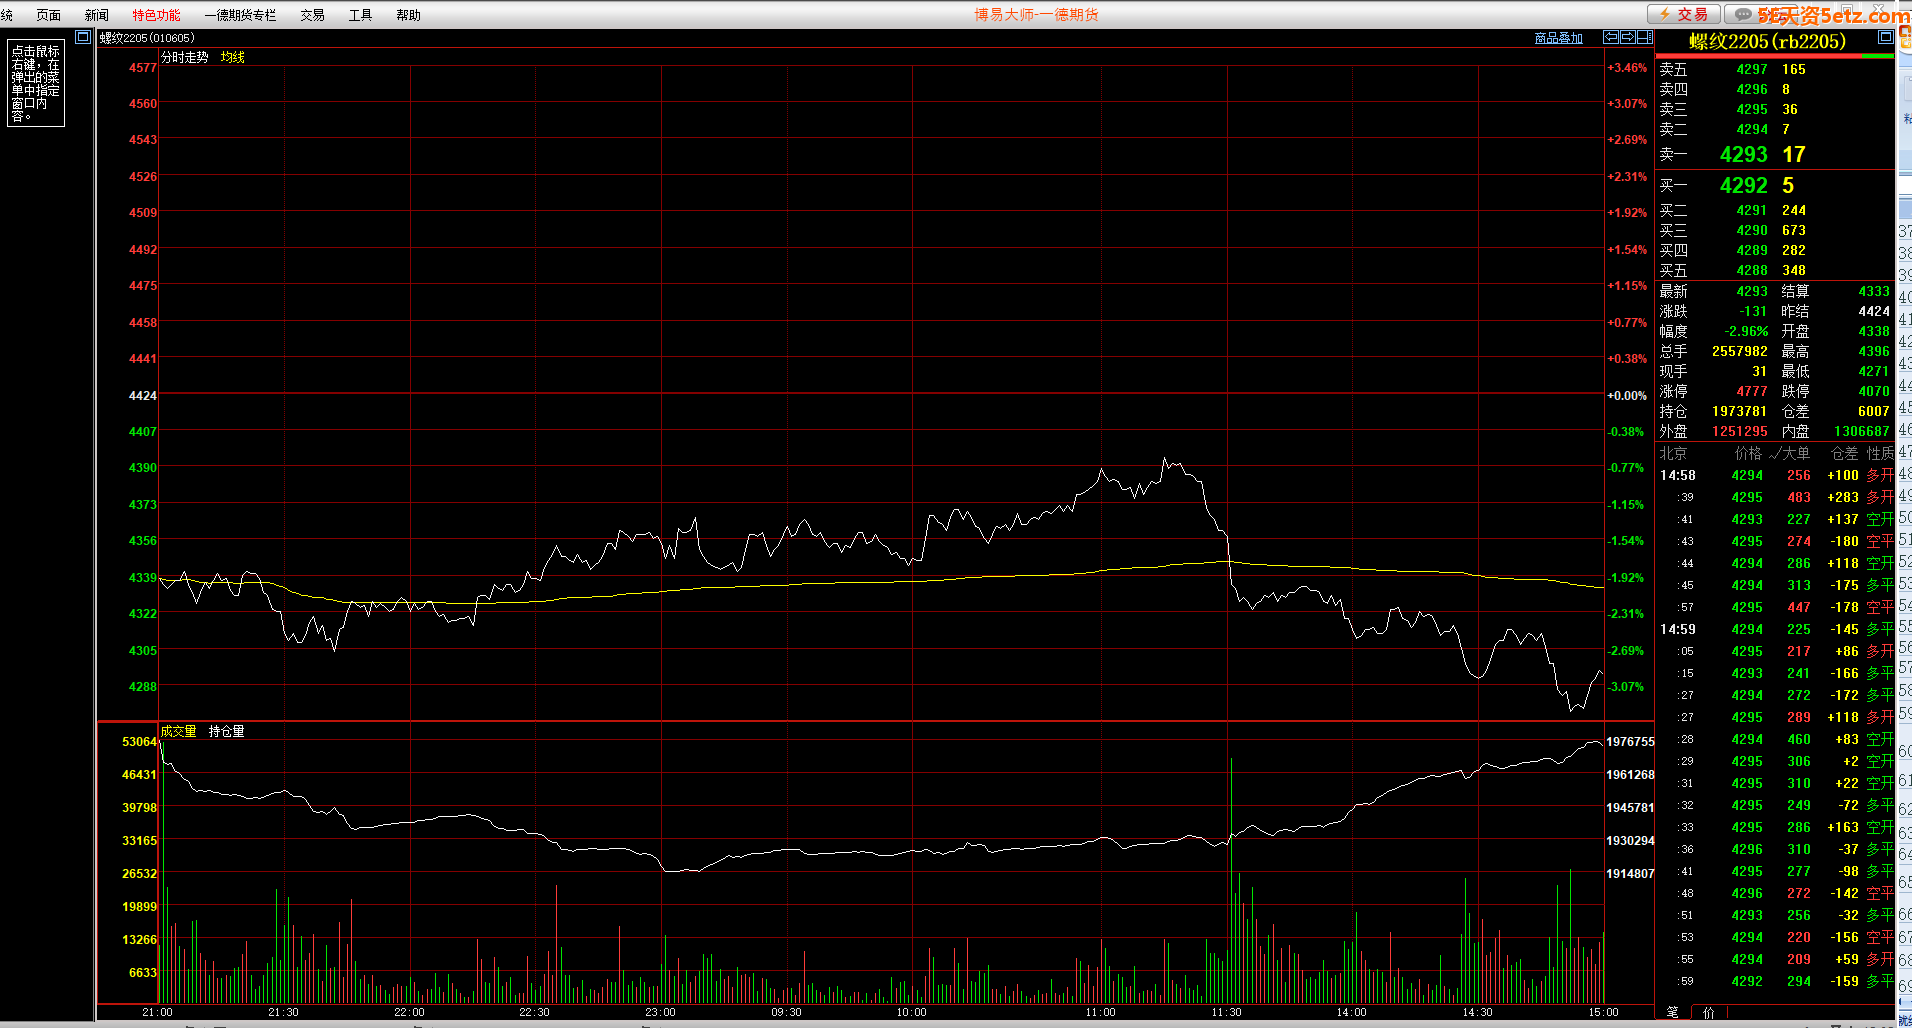Image resolution: width=1912 pixels, height=1028 pixels.
Task: Click the 商品叠加 link
Action: 1559,38
